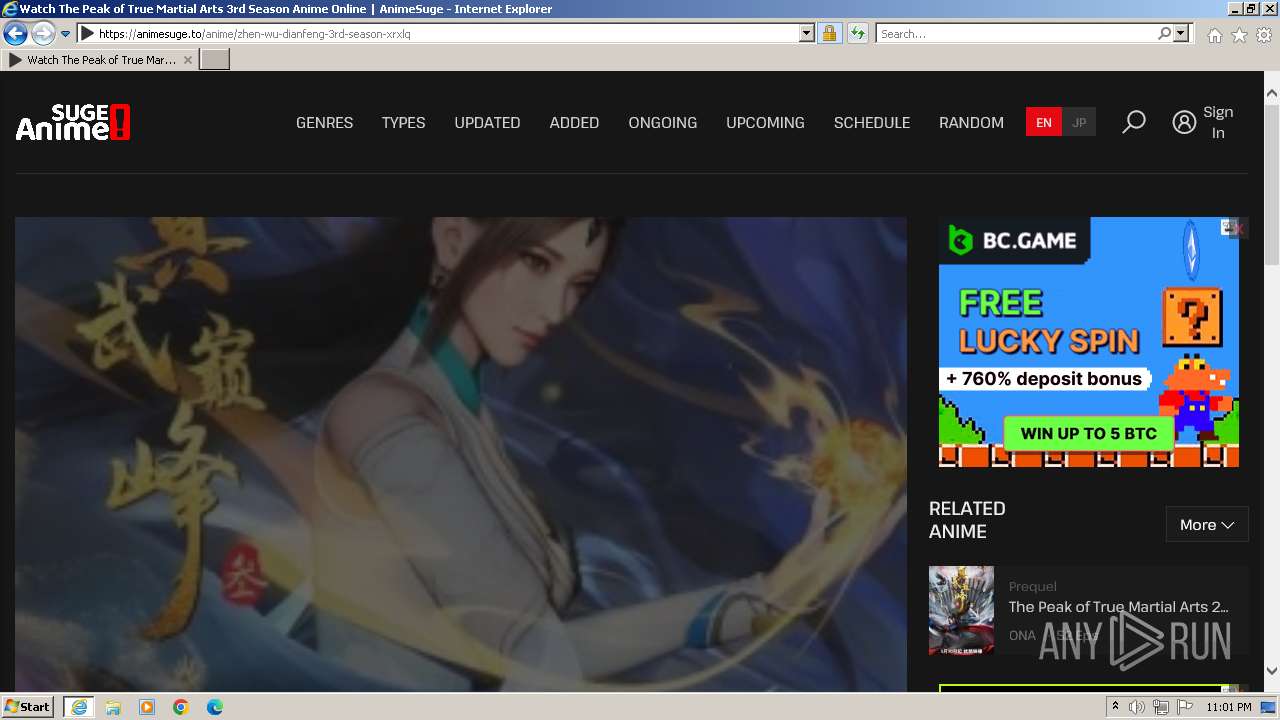Click the BC.GAME Free Lucky Spin ad
This screenshot has height=720, width=1280.
coord(1089,342)
